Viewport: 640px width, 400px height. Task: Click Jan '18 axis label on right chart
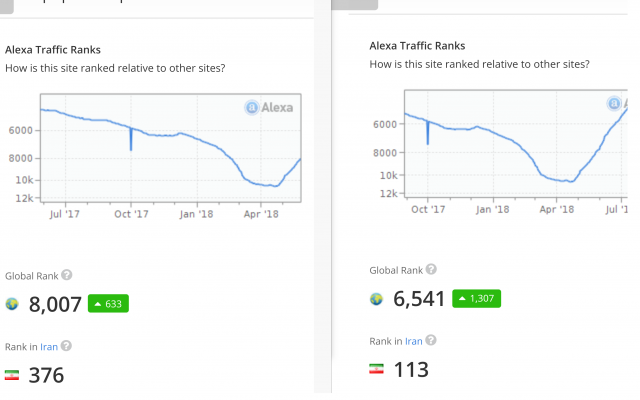pyautogui.click(x=492, y=209)
